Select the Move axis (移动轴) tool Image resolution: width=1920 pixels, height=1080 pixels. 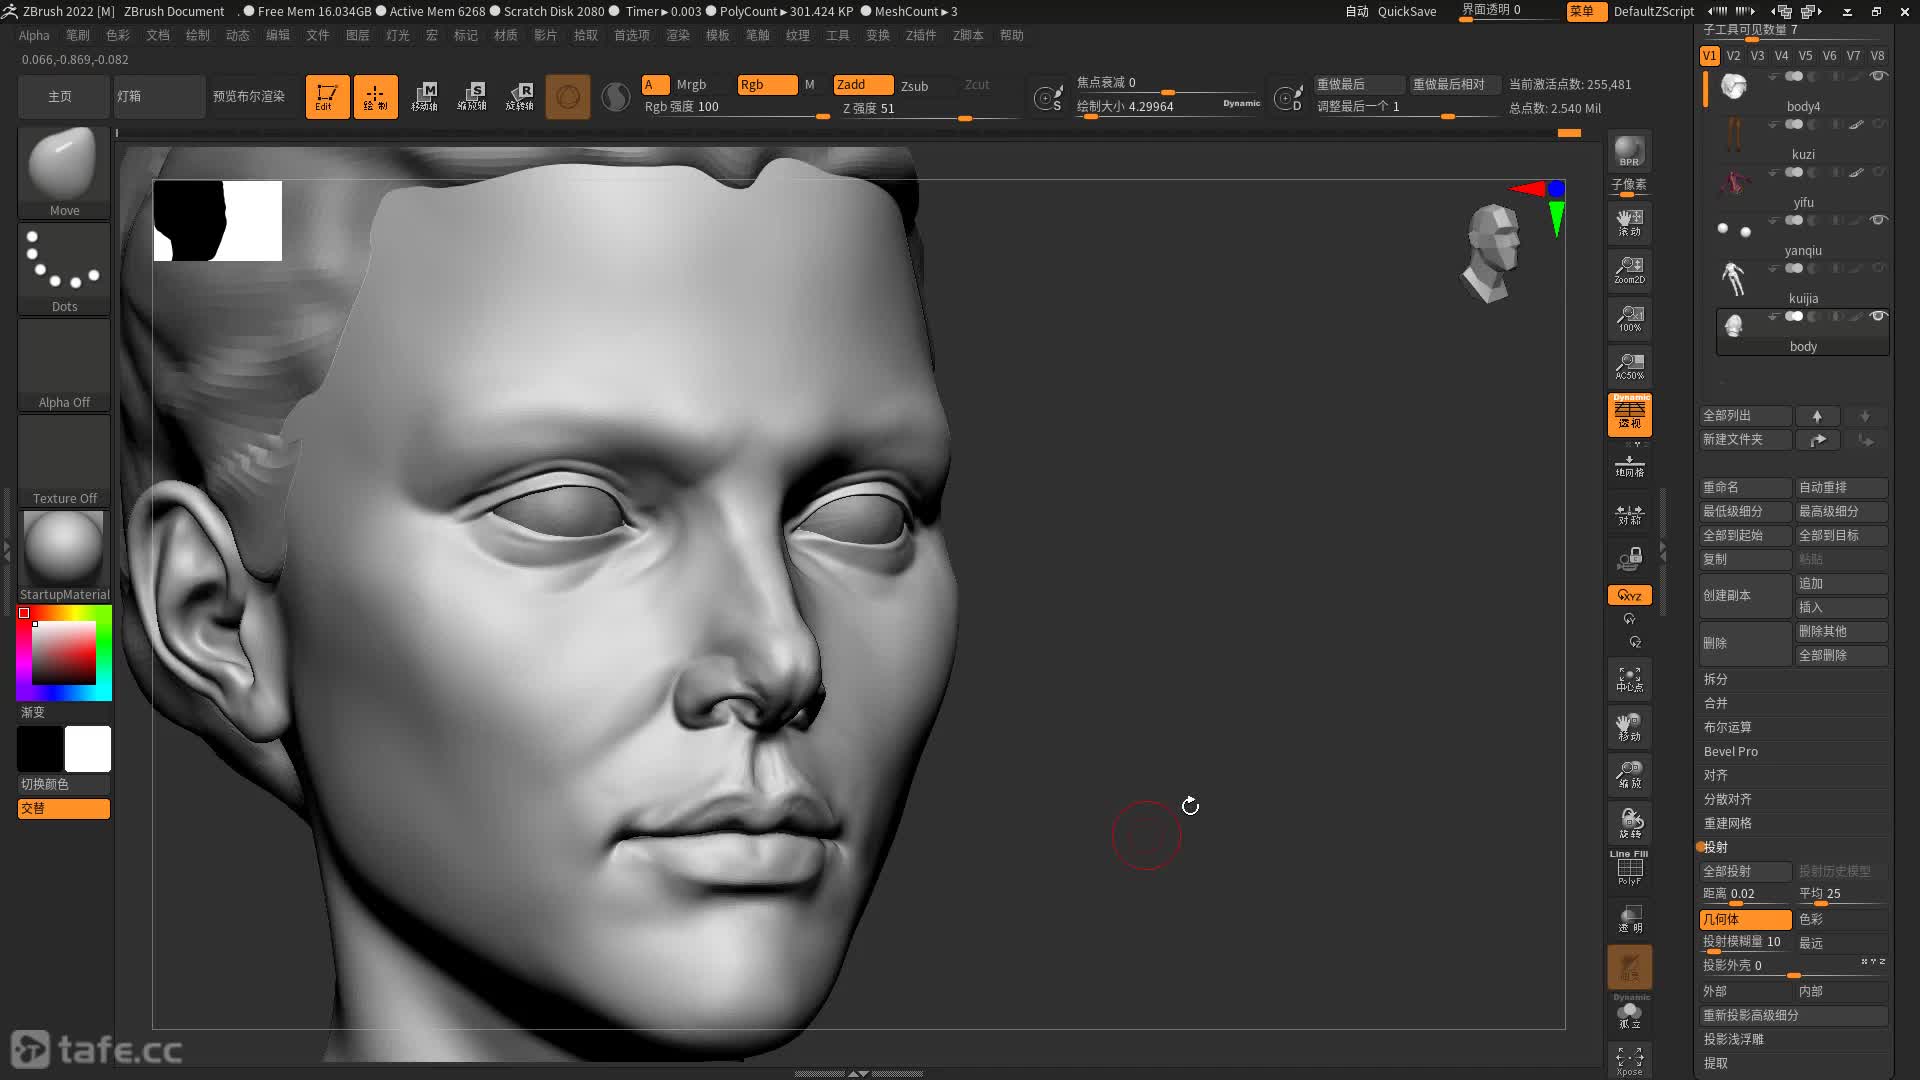pos(424,97)
